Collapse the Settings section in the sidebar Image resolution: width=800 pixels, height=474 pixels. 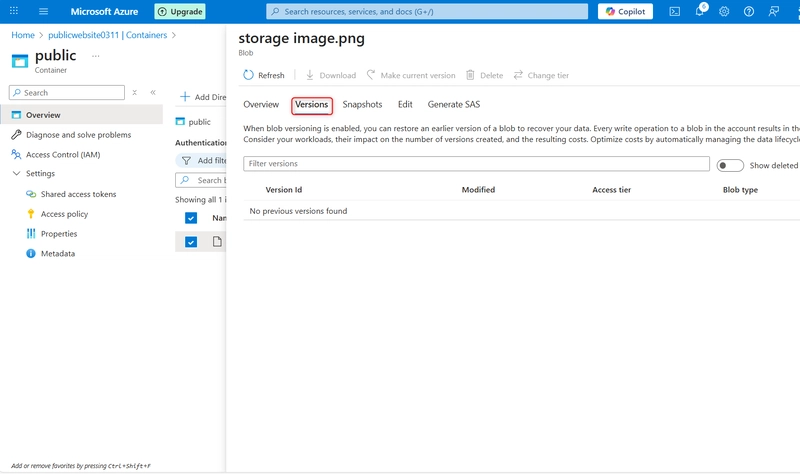[16, 173]
